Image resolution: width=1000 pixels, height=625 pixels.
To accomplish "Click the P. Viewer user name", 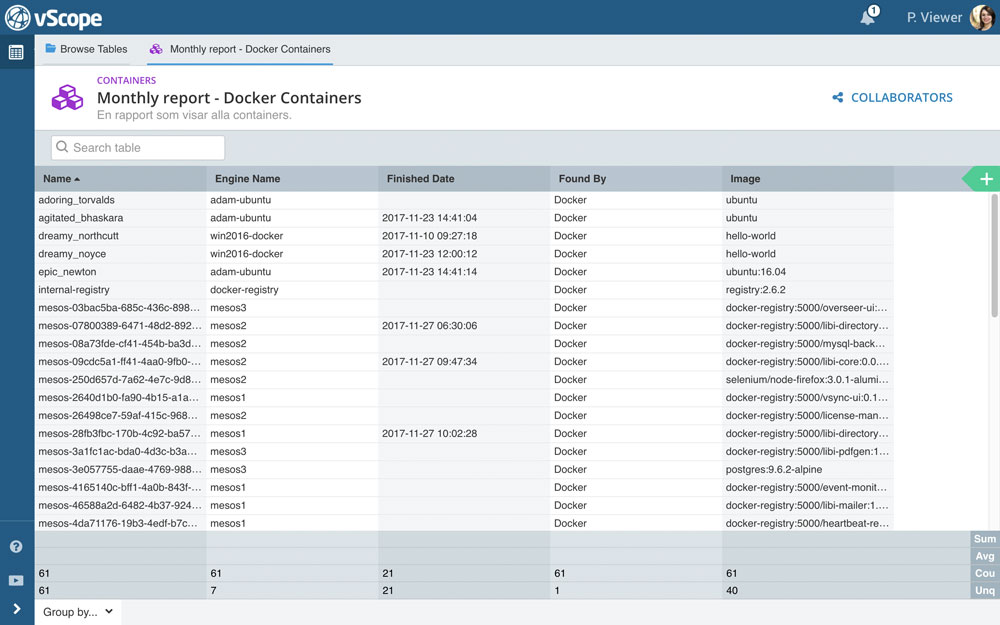I will click(934, 18).
